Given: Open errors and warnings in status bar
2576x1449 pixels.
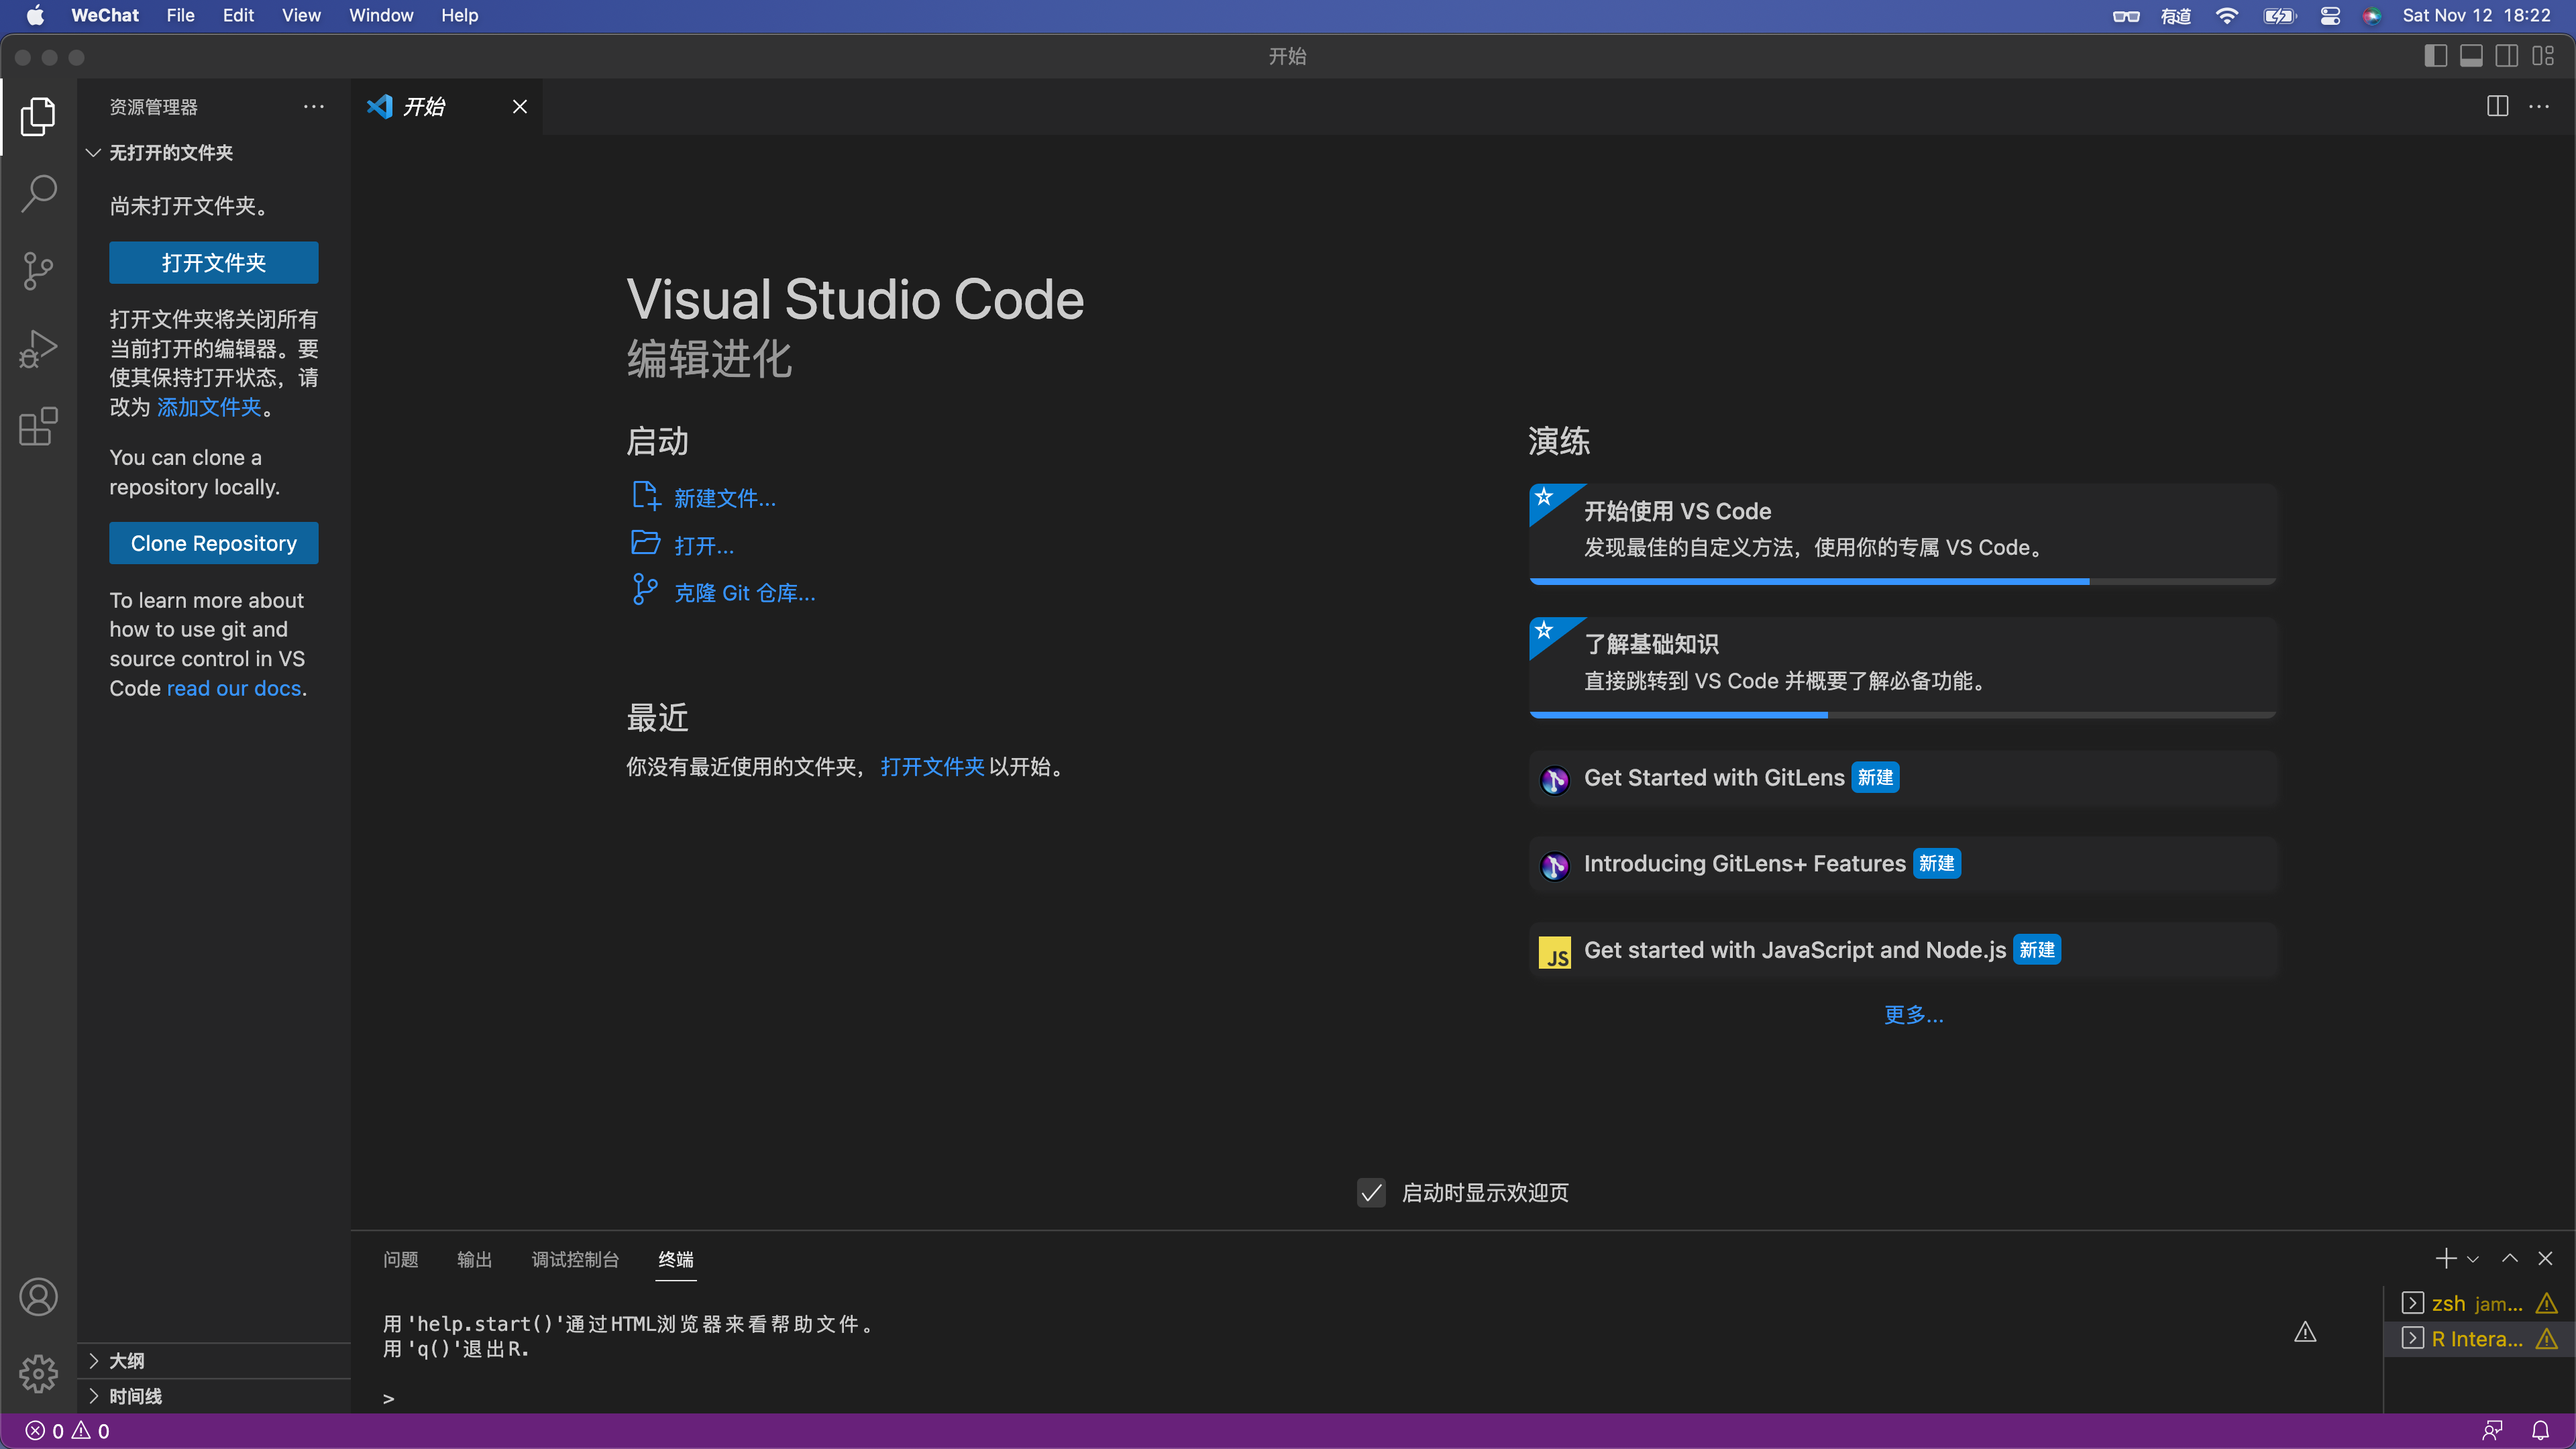Looking at the screenshot, I should click(67, 1431).
